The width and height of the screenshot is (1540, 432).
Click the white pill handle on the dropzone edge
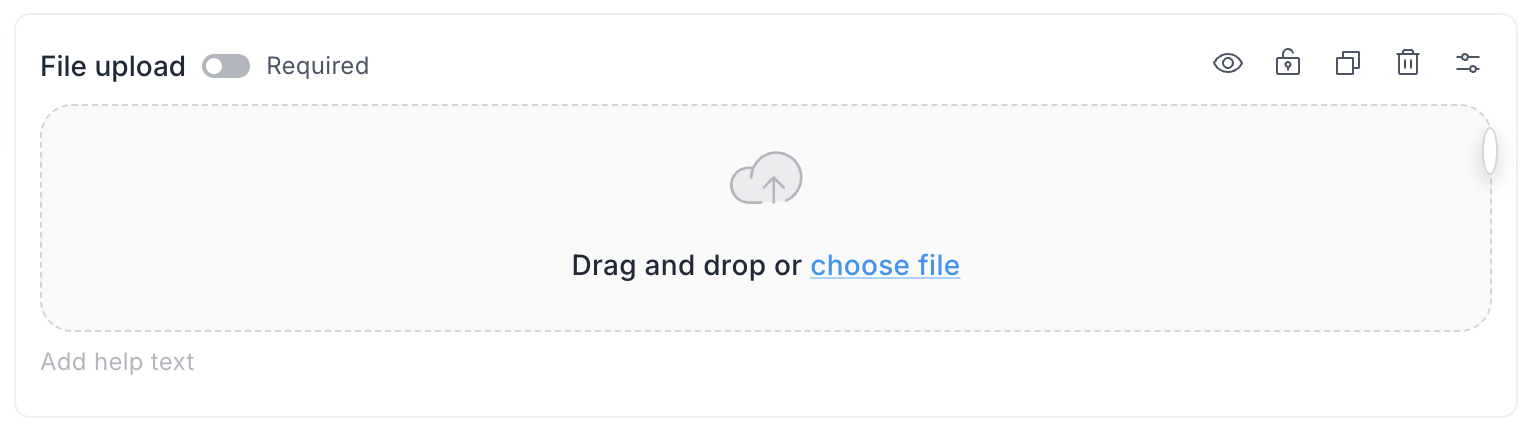coord(1489,151)
